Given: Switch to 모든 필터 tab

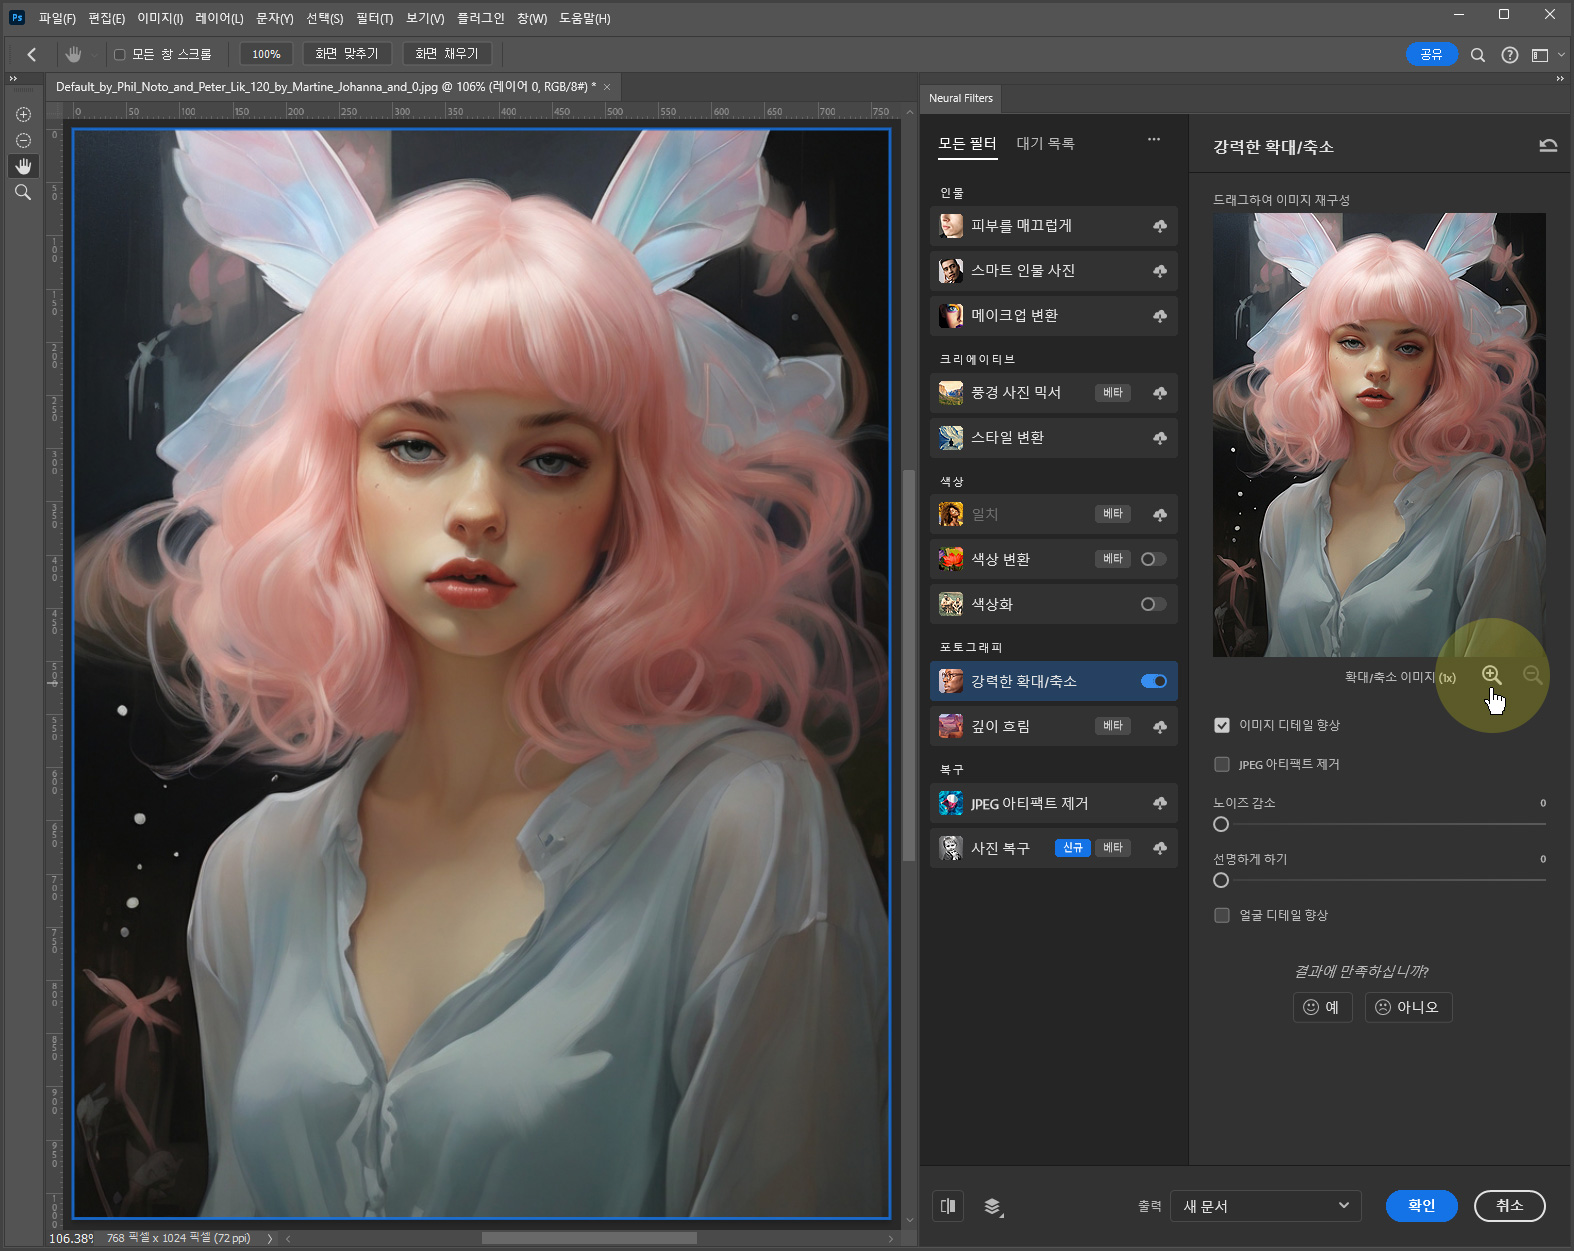Looking at the screenshot, I should pyautogui.click(x=967, y=144).
